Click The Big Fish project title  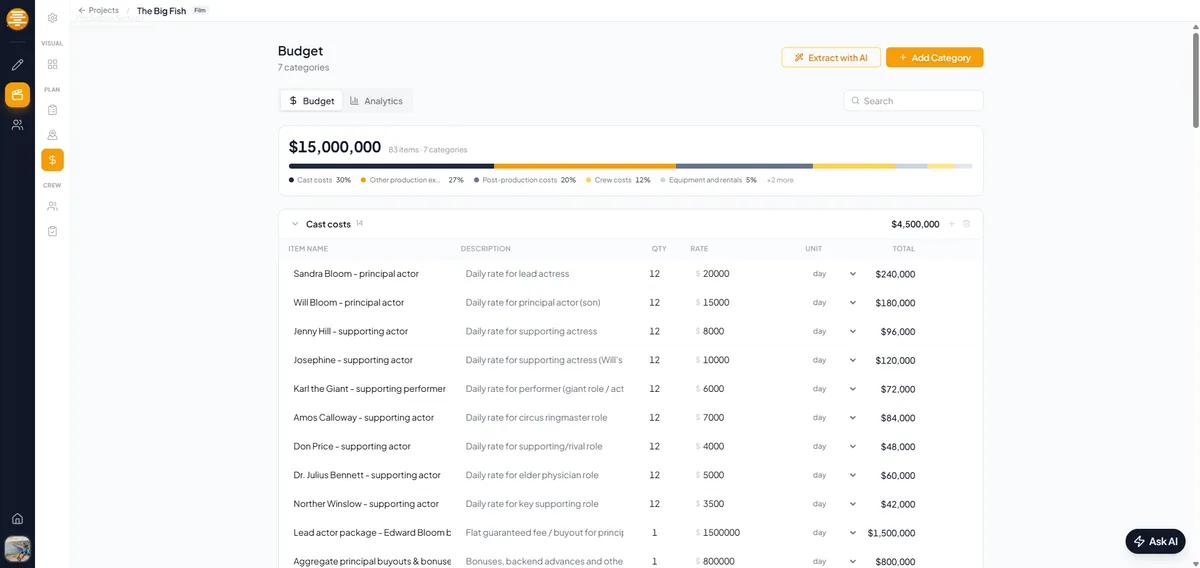(x=161, y=10)
